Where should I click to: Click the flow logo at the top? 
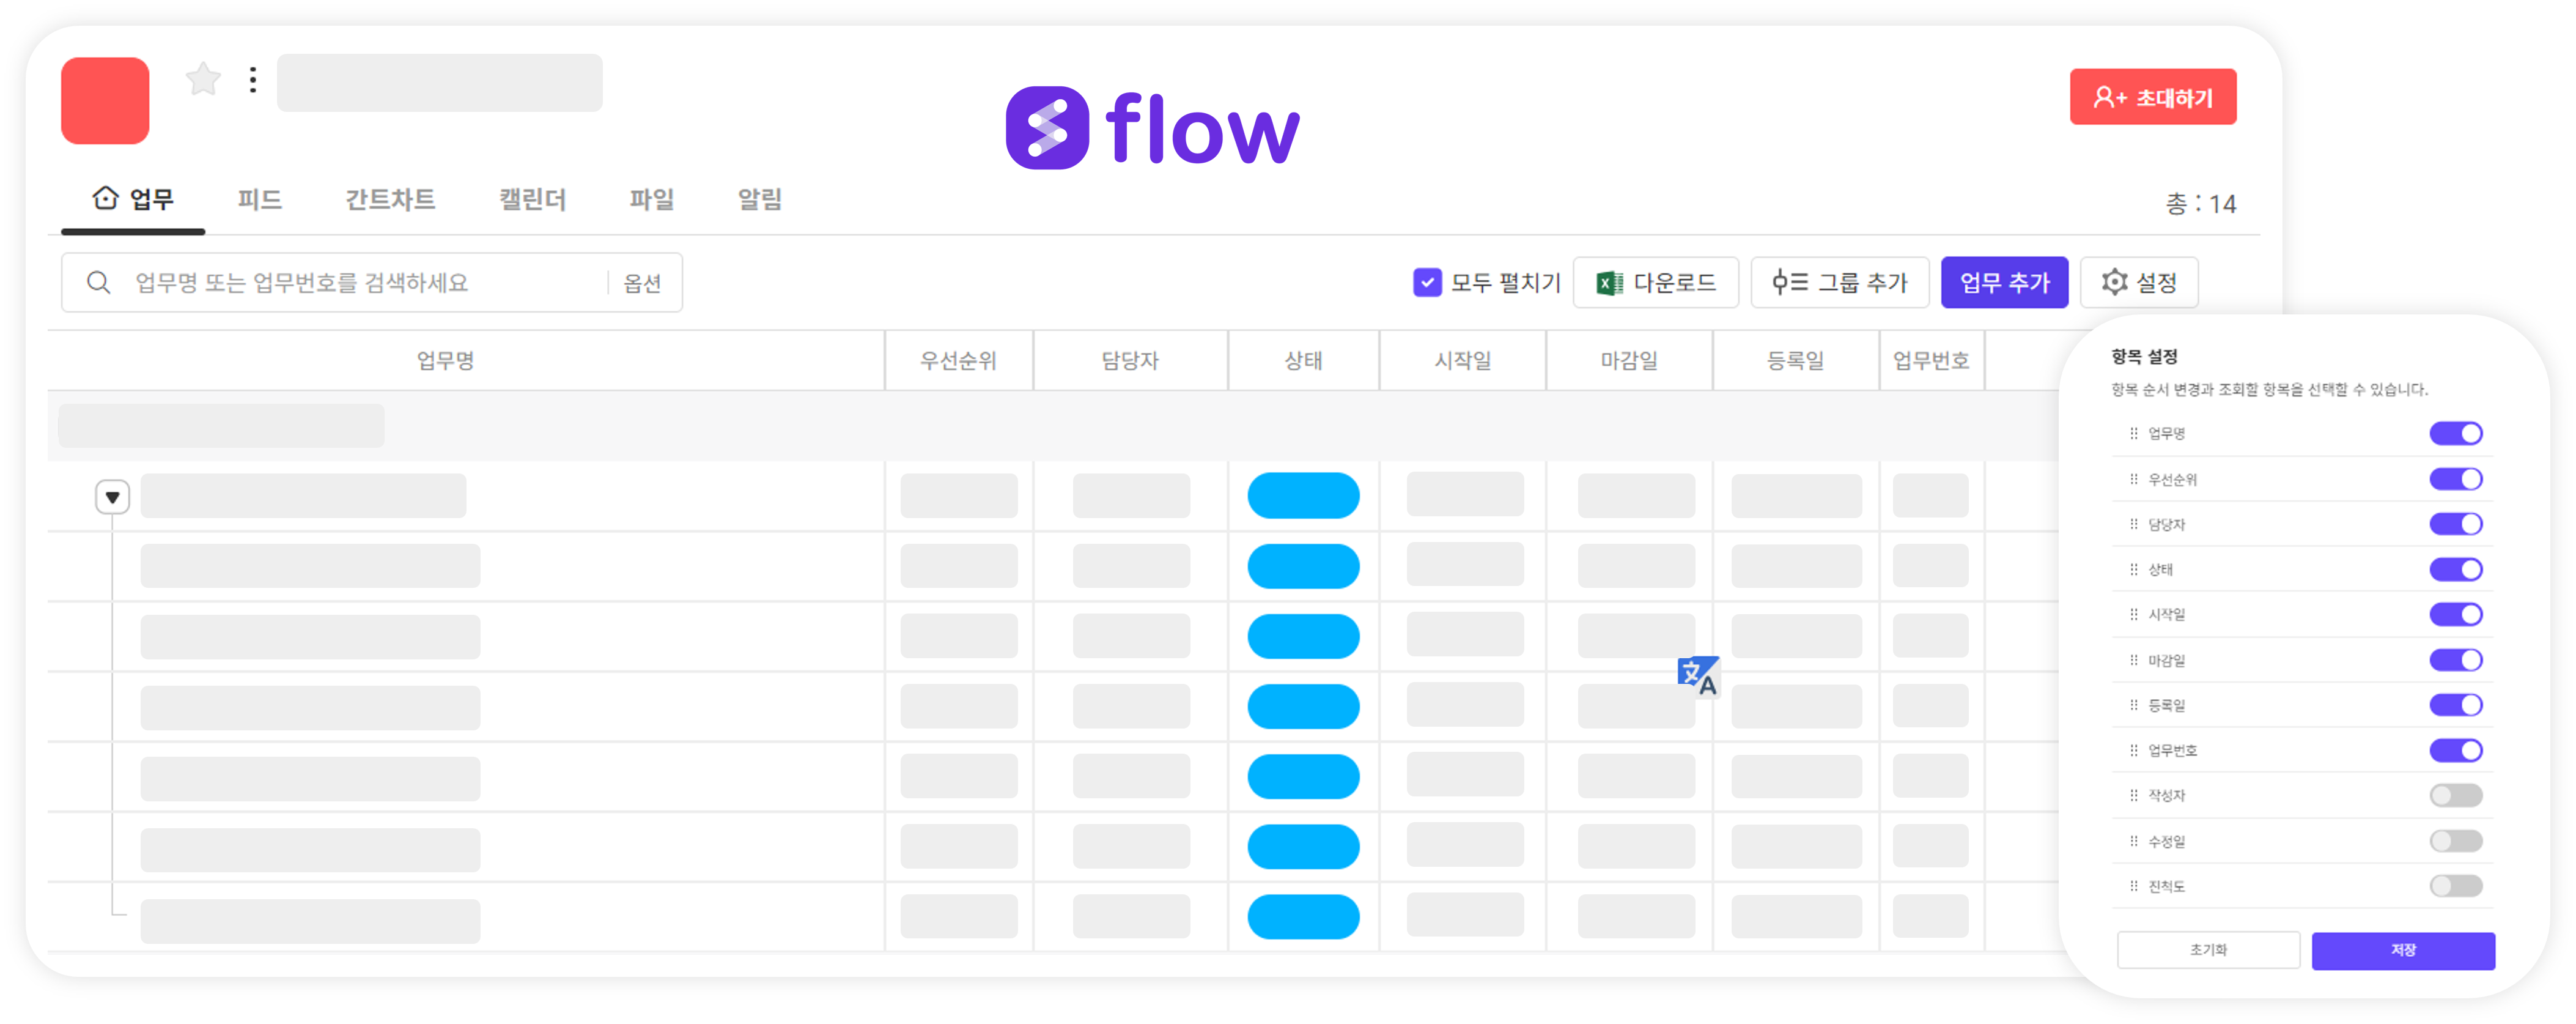click(1152, 128)
